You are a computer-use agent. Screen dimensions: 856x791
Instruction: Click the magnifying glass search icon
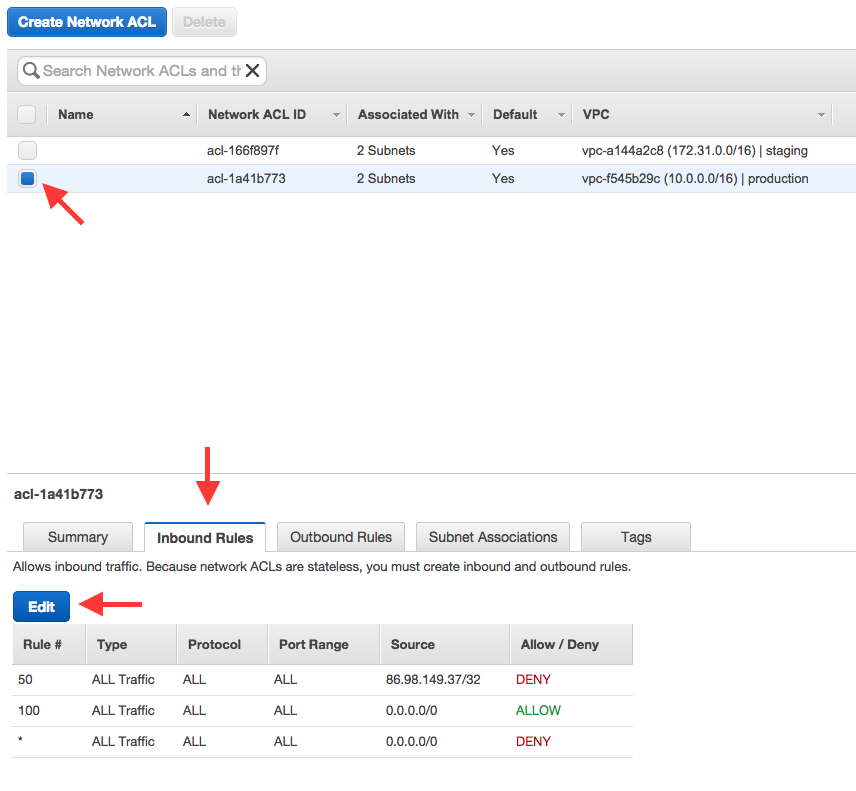[31, 70]
